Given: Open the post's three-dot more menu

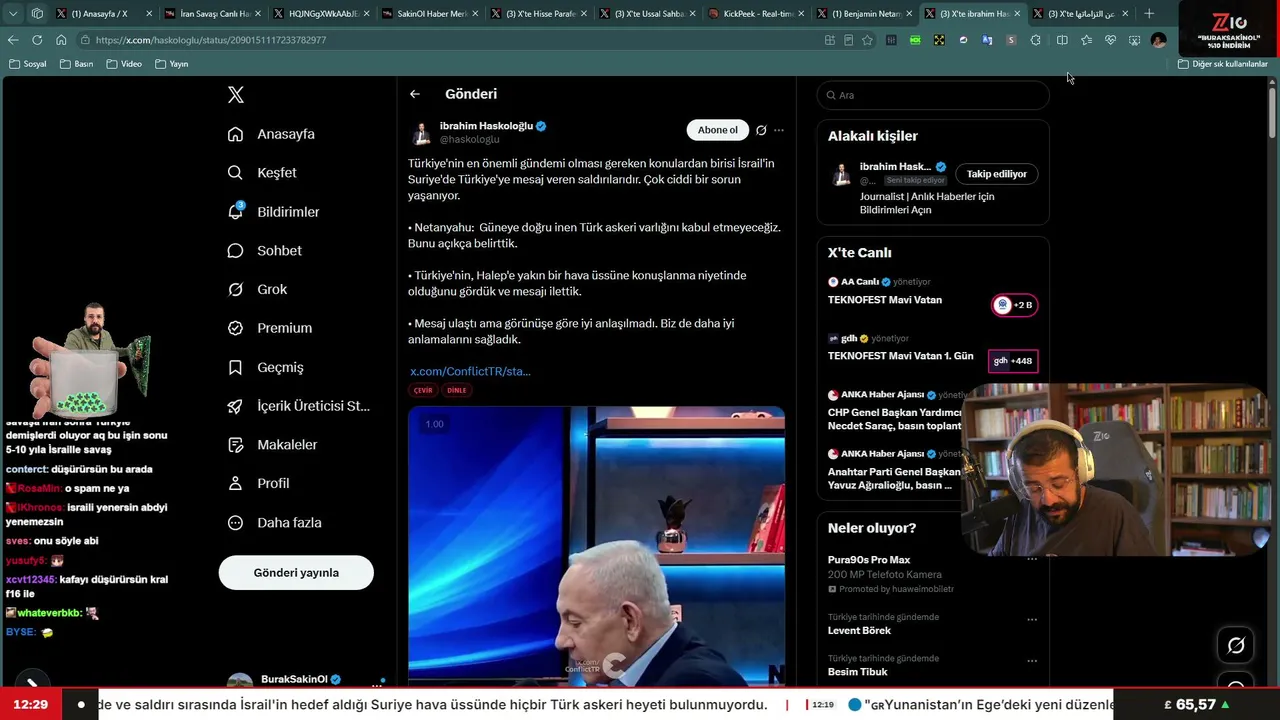Looking at the screenshot, I should click(x=779, y=130).
